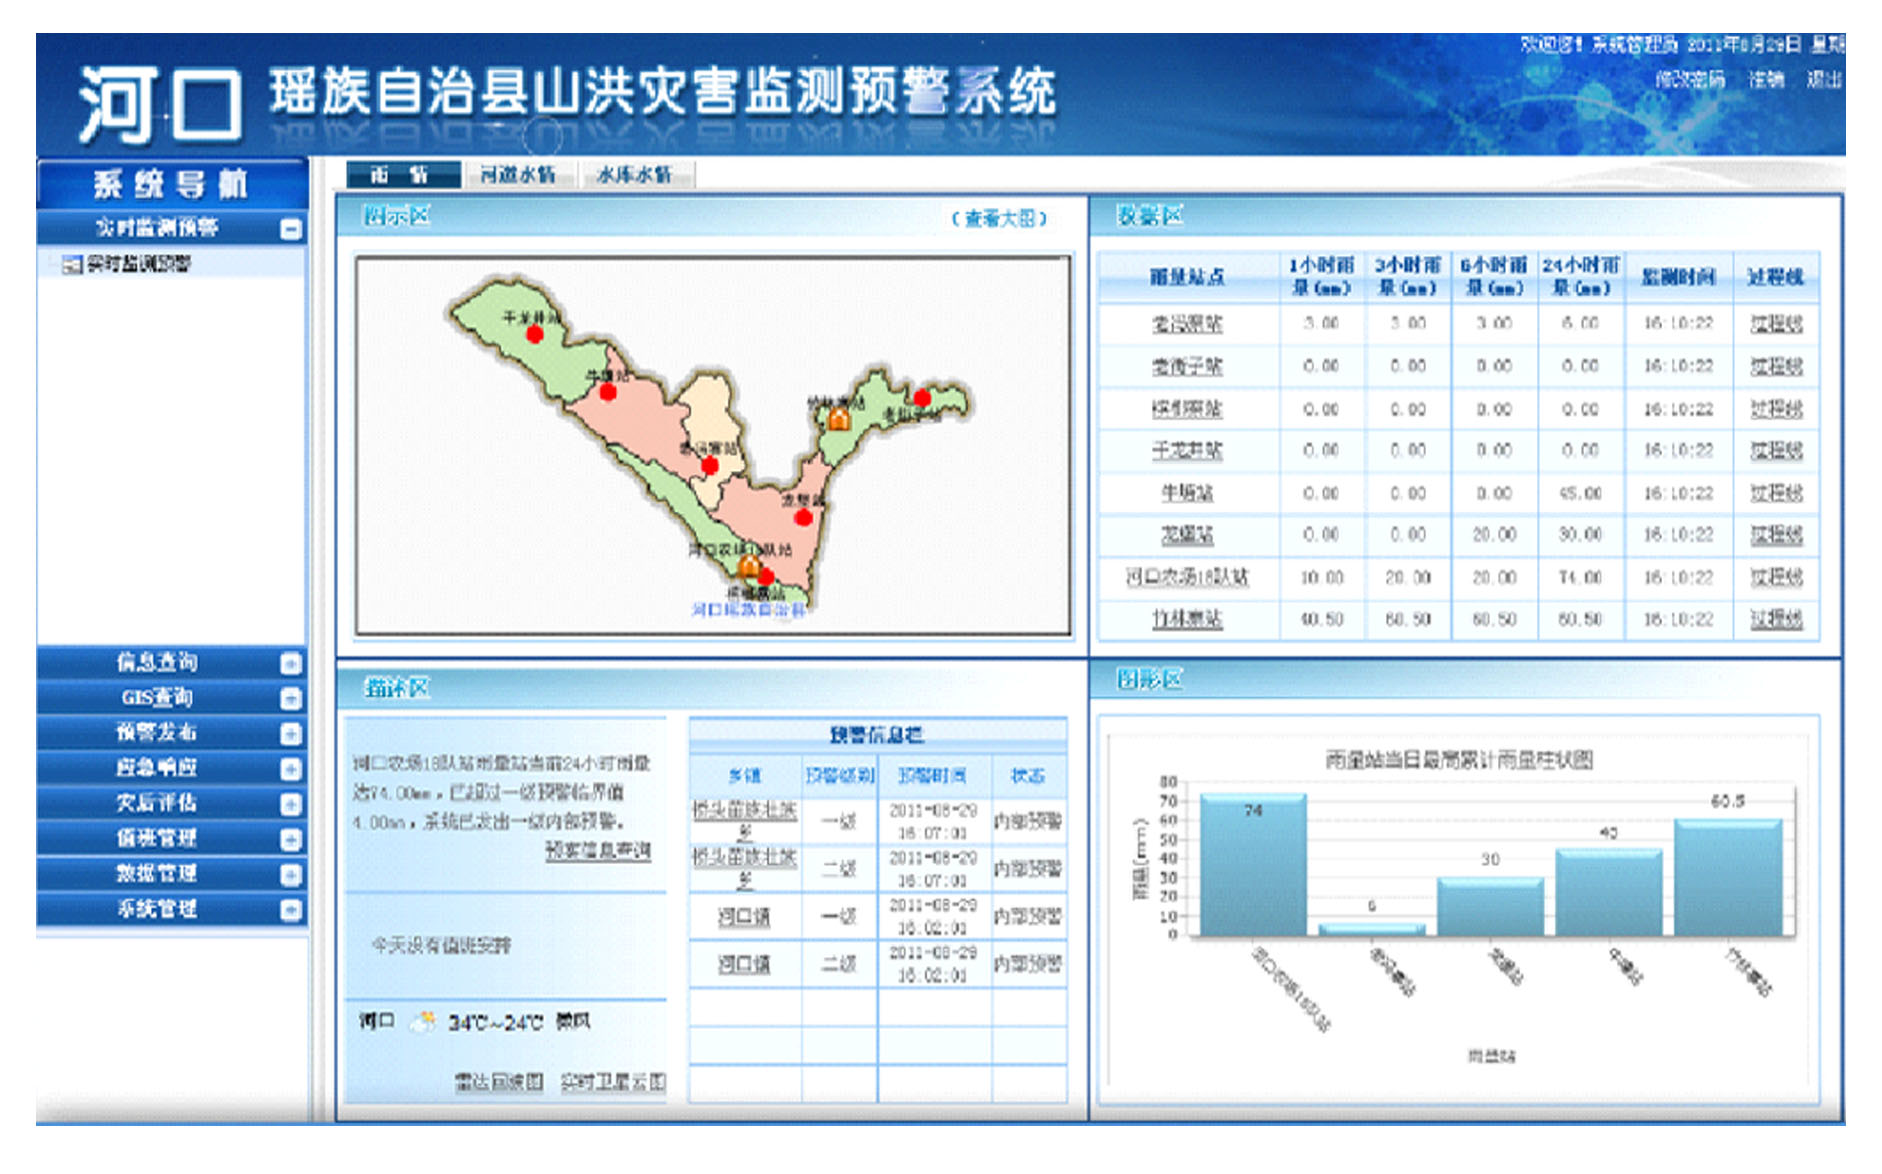Click the weather icon beside 河口 forecast
Image resolution: width=1882 pixels, height=1174 pixels.
[425, 1021]
